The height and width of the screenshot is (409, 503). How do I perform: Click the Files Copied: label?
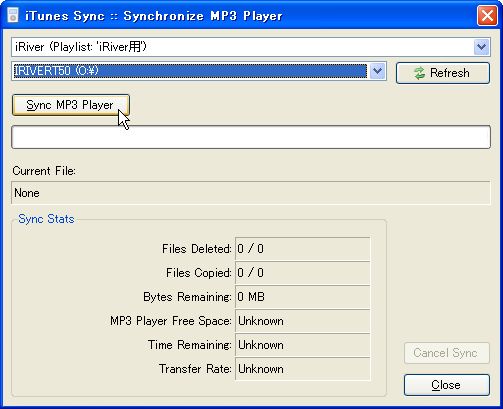click(x=199, y=273)
